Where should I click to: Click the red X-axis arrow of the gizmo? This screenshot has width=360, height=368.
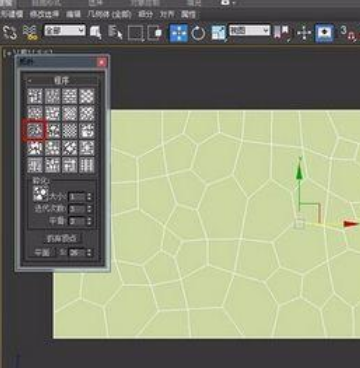351,224
